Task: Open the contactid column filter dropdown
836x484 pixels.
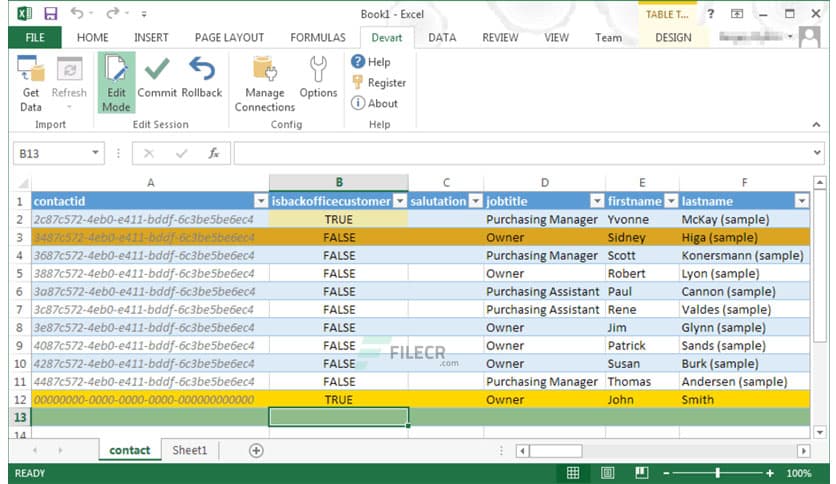Action: (261, 201)
